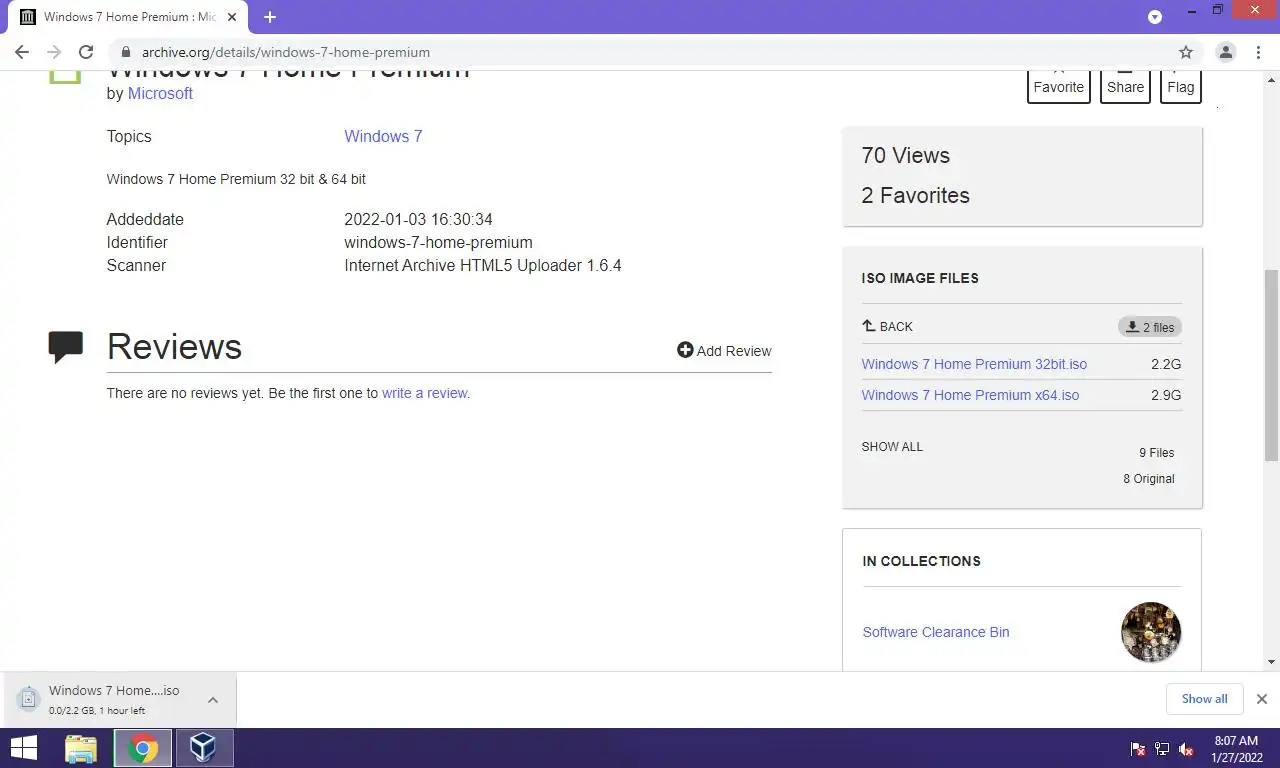The image size is (1280, 768).
Task: Download Windows 7 Home Premium x64.iso
Action: pyautogui.click(x=970, y=395)
